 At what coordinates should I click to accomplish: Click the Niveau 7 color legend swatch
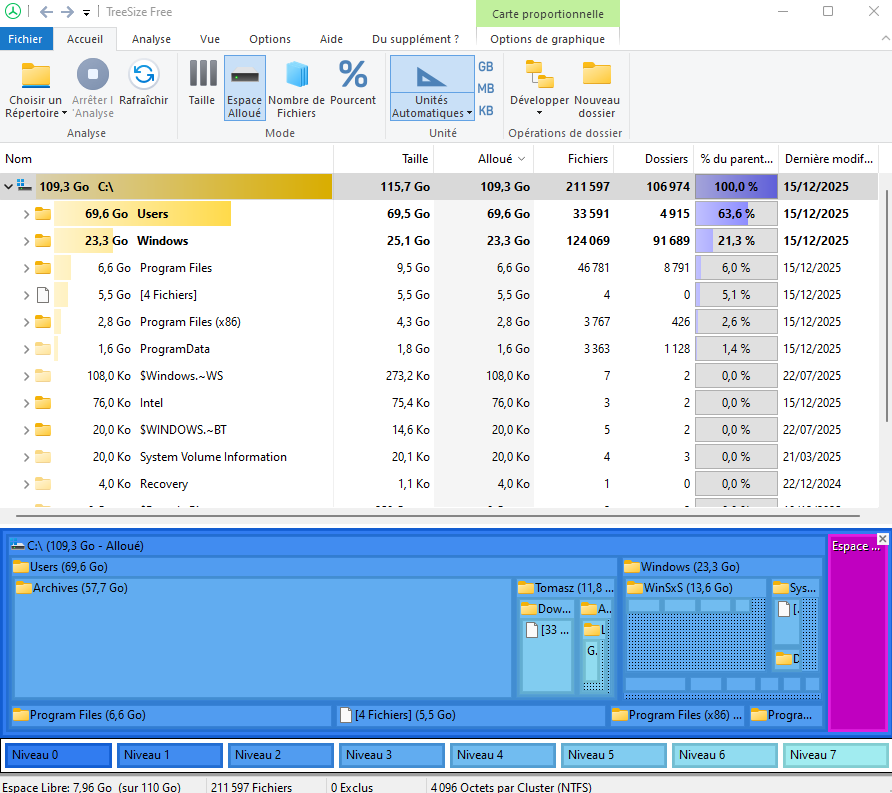click(x=836, y=755)
